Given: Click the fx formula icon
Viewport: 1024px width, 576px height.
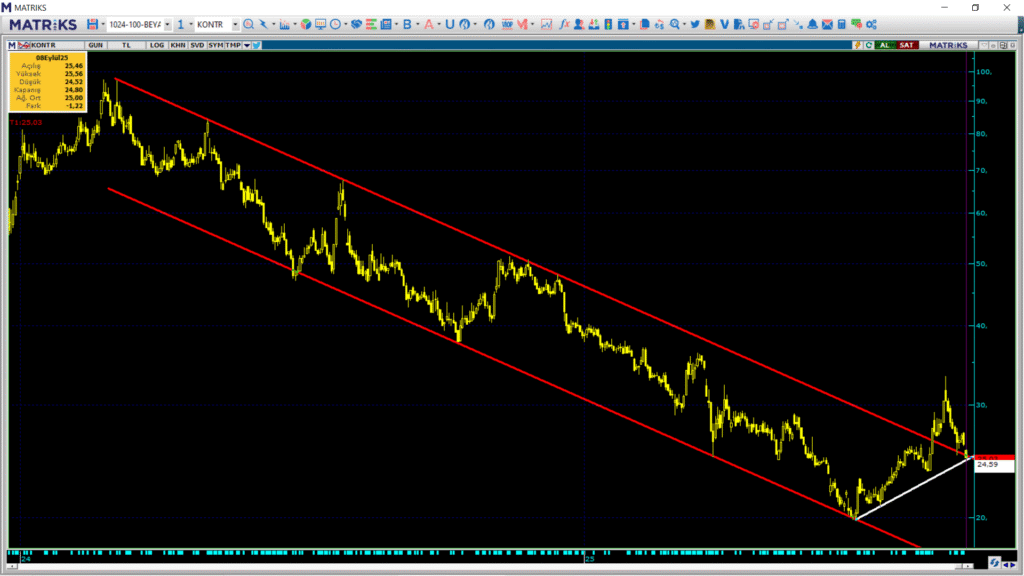Looking at the screenshot, I should 565,24.
